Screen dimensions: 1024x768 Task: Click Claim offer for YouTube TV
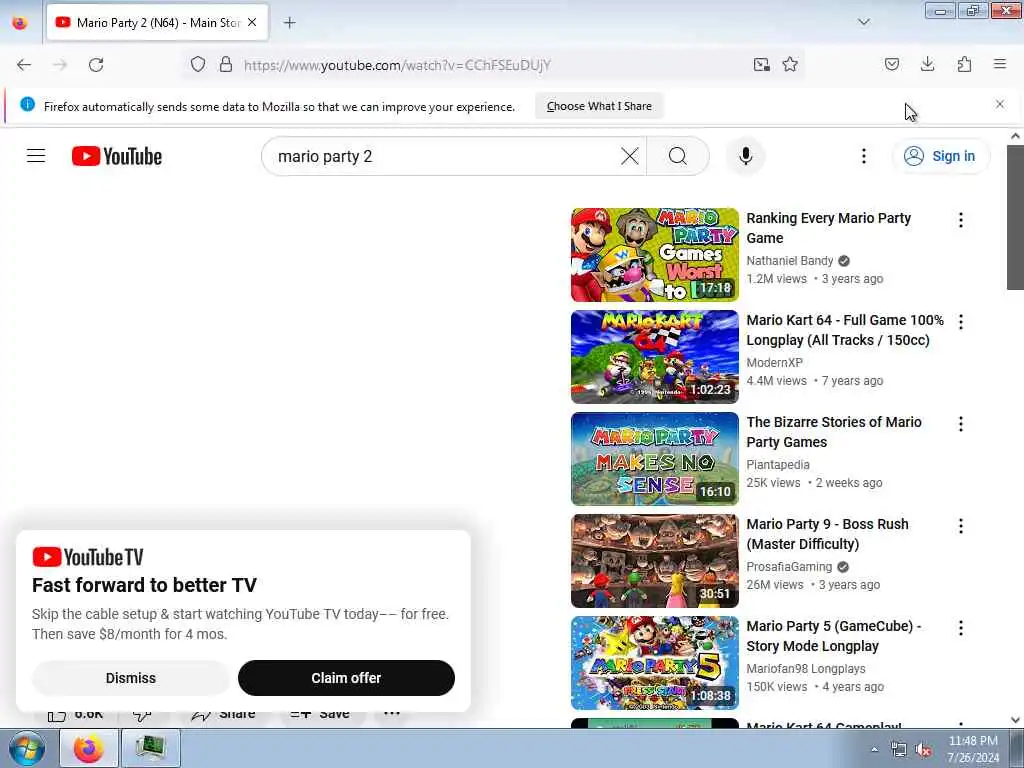[346, 678]
